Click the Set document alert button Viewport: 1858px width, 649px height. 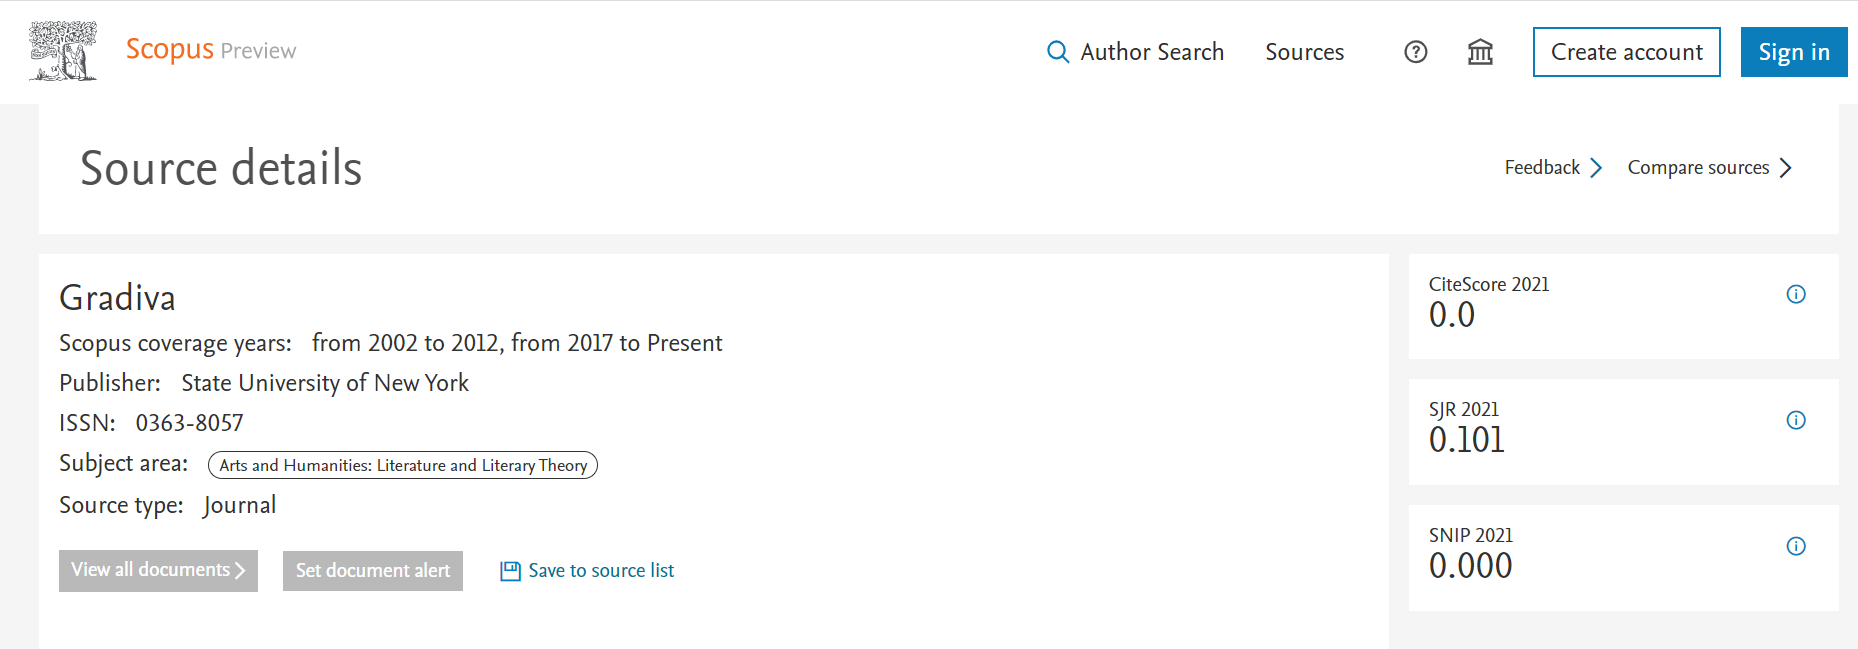coord(372,571)
